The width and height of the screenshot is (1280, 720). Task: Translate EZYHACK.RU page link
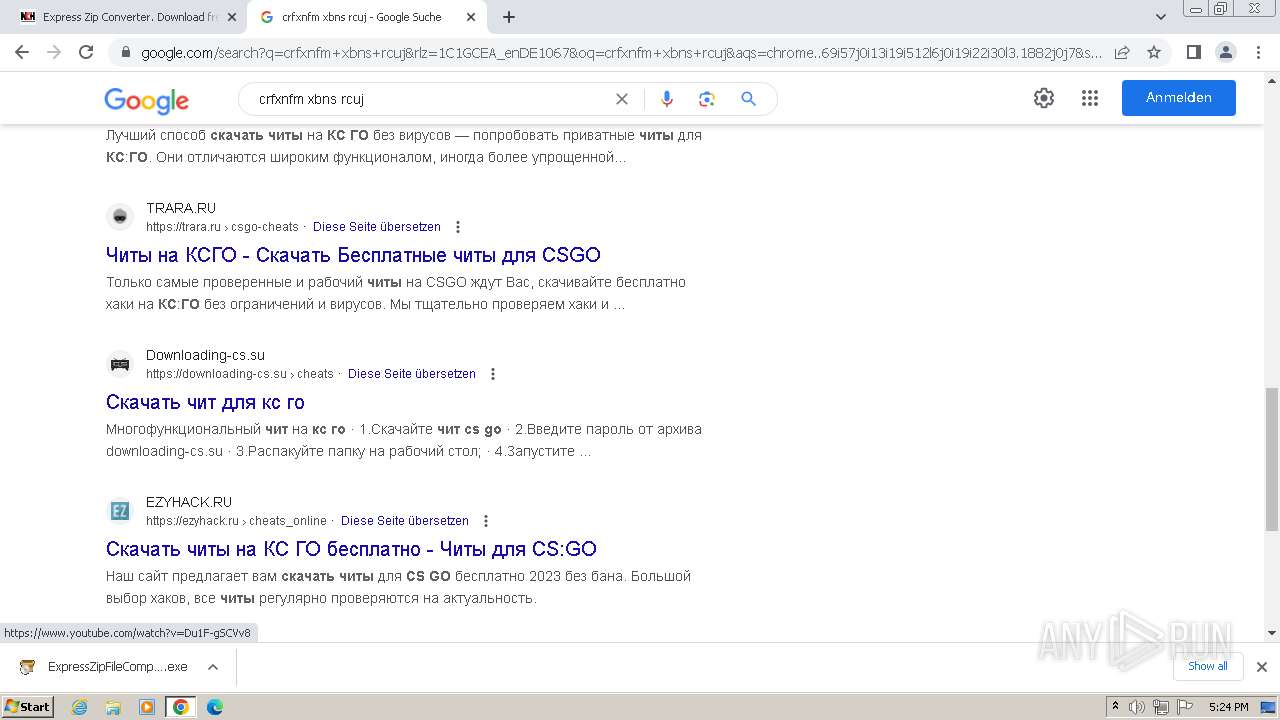(405, 521)
